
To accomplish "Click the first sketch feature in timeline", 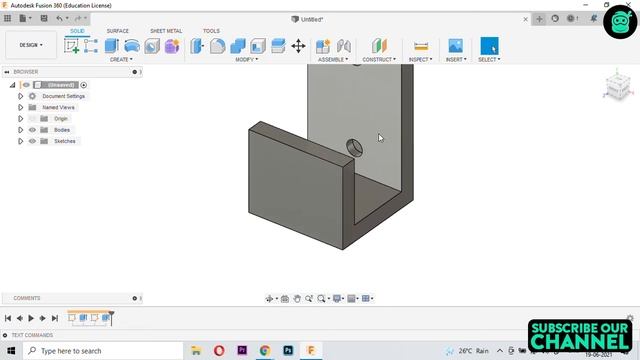I will (x=72, y=318).
